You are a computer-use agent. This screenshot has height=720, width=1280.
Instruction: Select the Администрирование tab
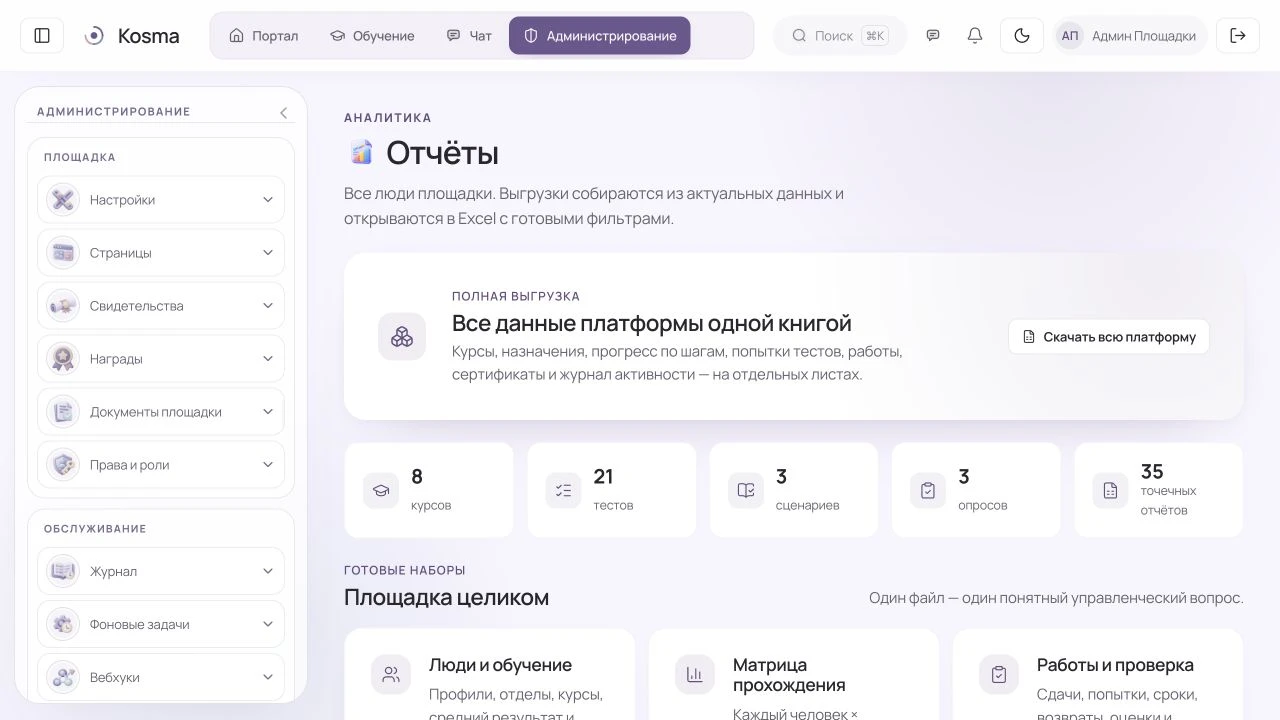600,36
